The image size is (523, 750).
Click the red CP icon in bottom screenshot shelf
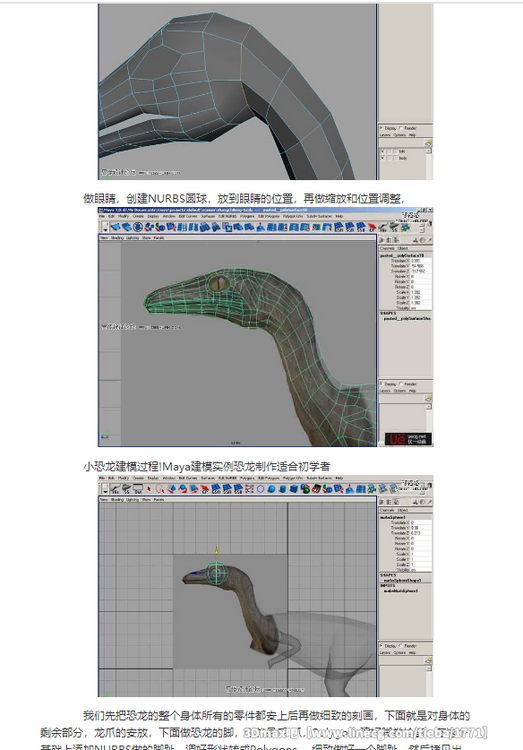pos(205,489)
